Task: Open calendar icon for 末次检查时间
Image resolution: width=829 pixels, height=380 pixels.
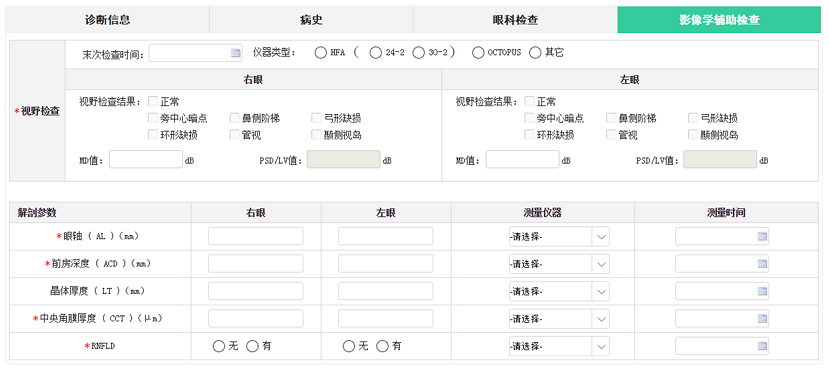Action: point(236,53)
